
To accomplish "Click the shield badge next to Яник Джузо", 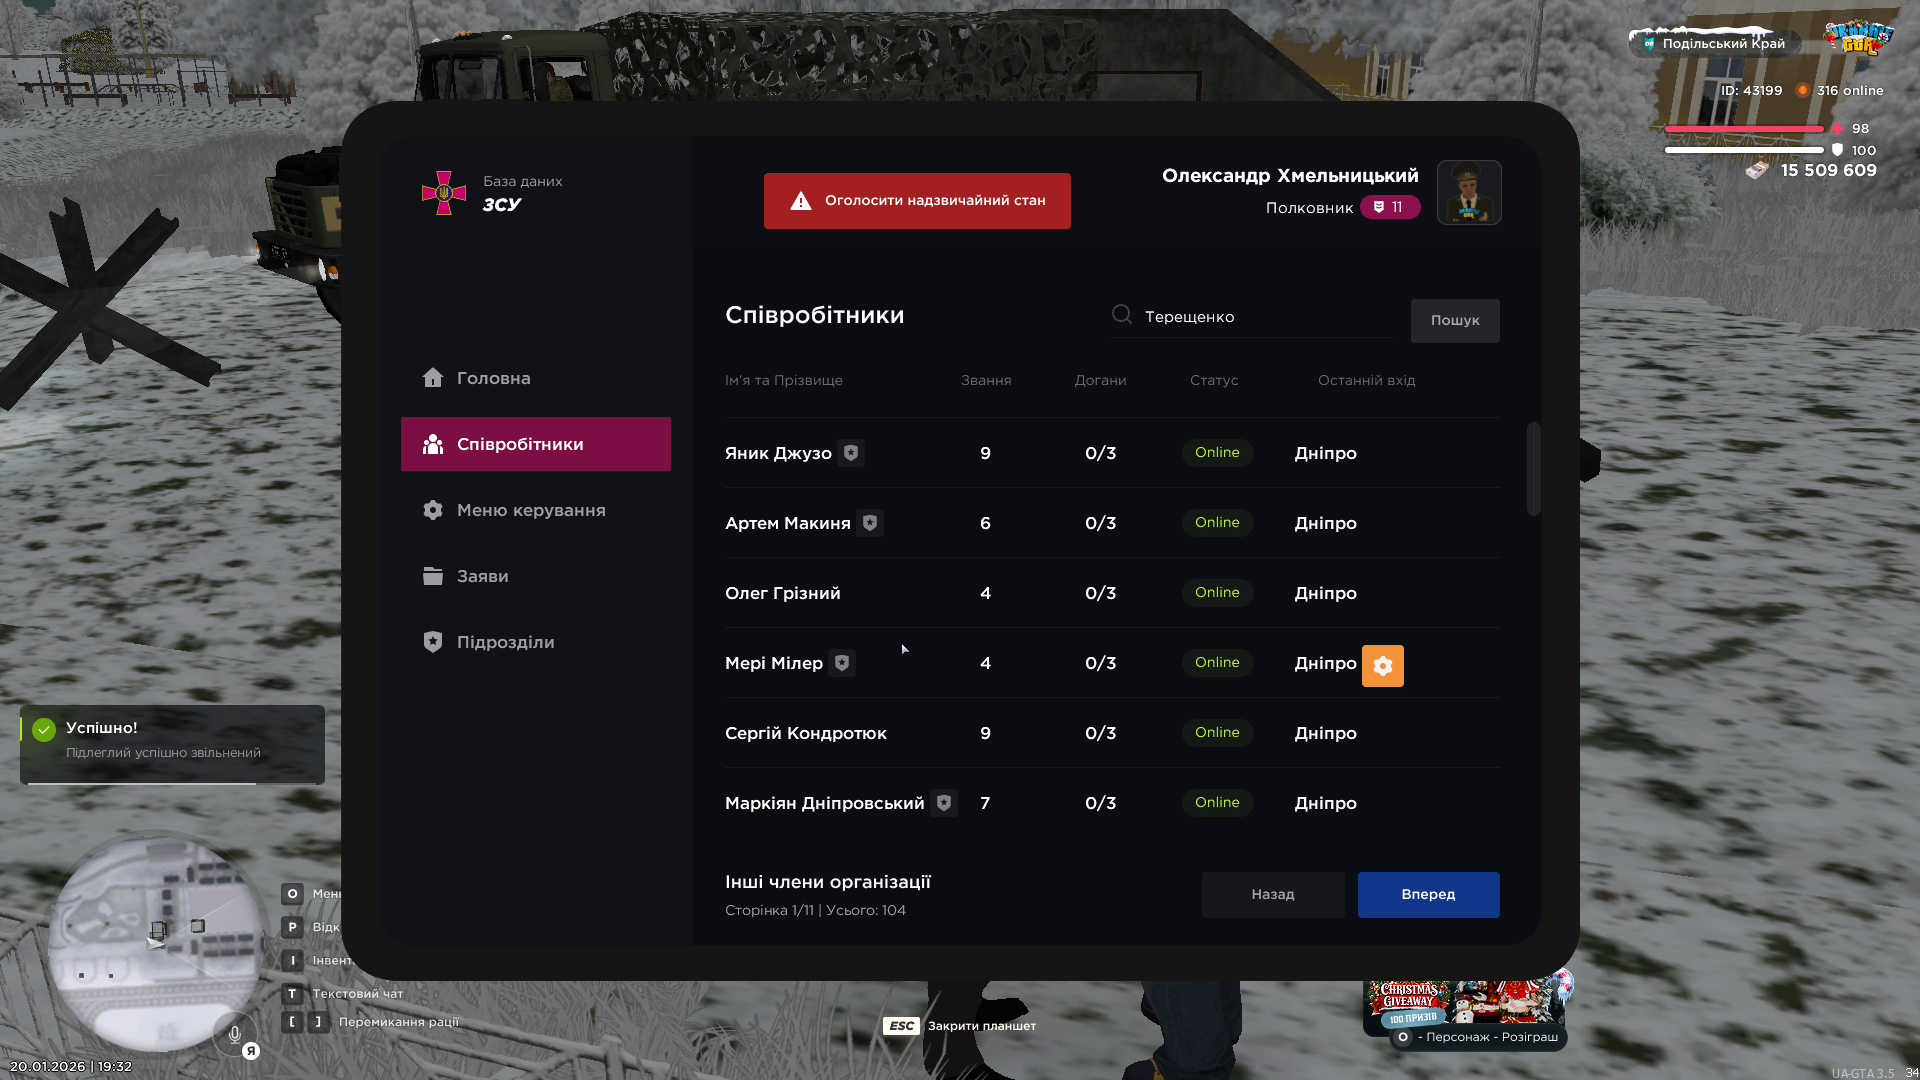I will click(x=851, y=453).
